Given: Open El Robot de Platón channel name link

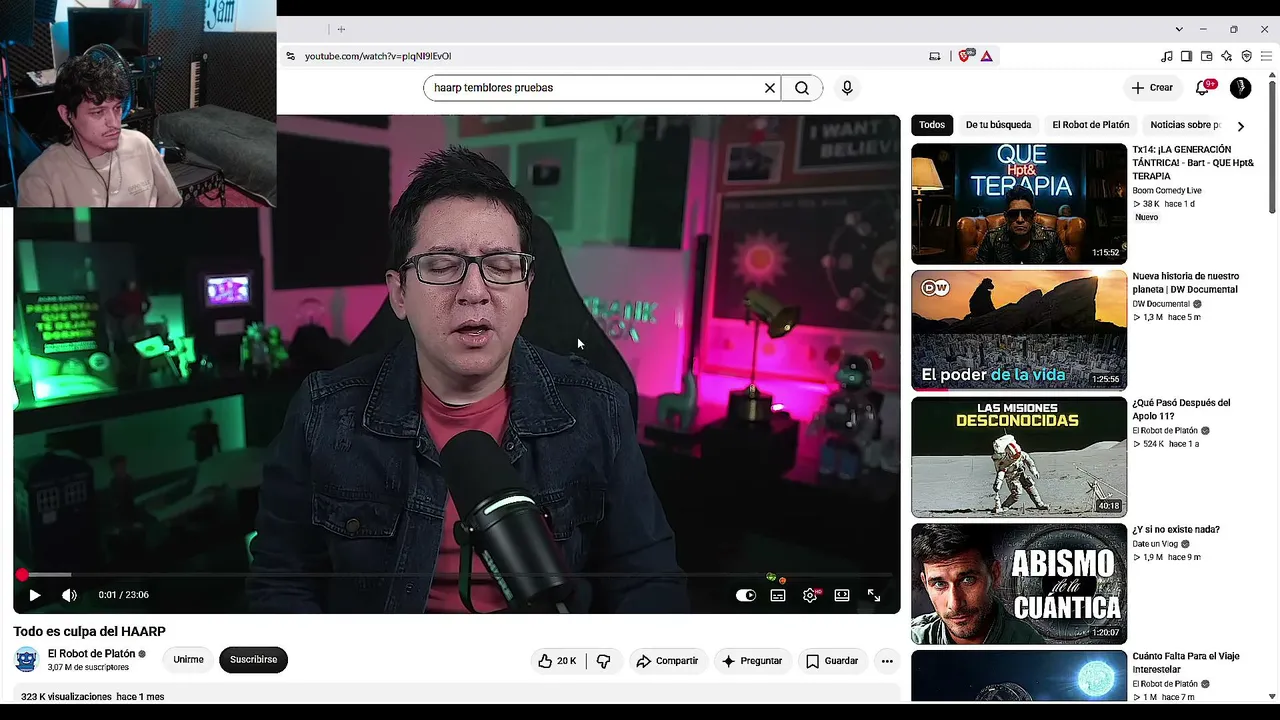Looking at the screenshot, I should click(91, 654).
